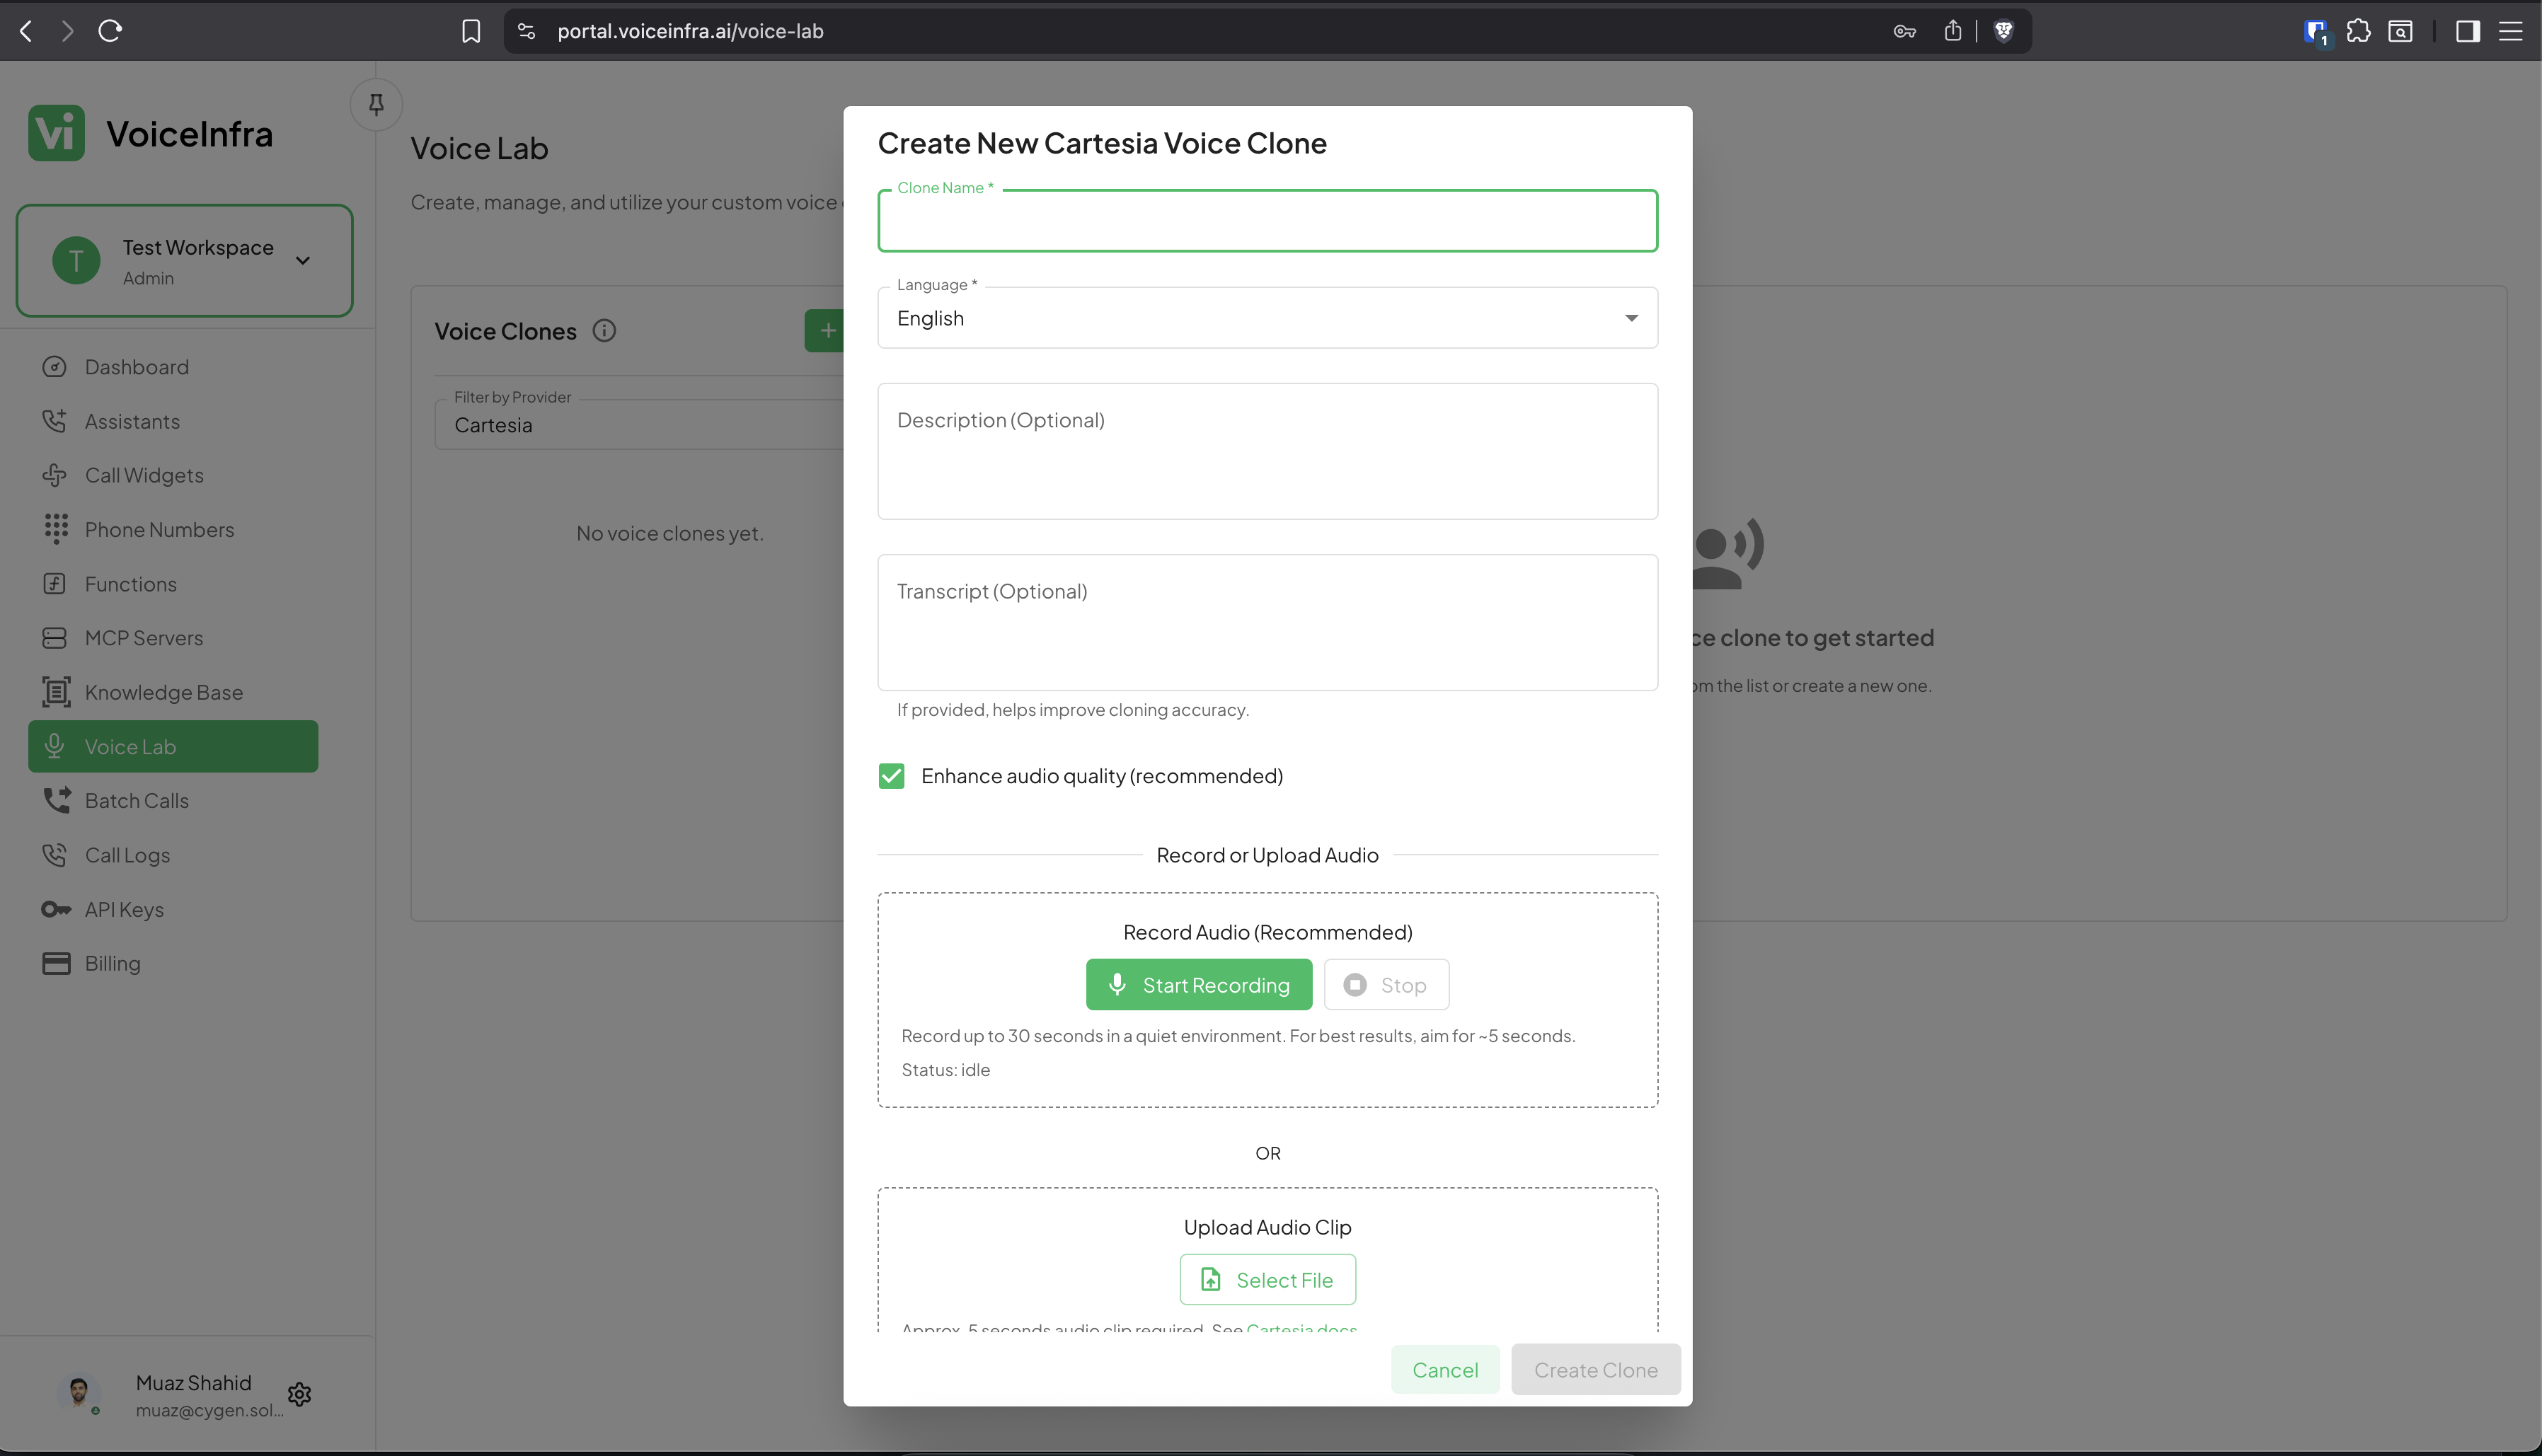Open site settings icon in address bar

point(527,31)
